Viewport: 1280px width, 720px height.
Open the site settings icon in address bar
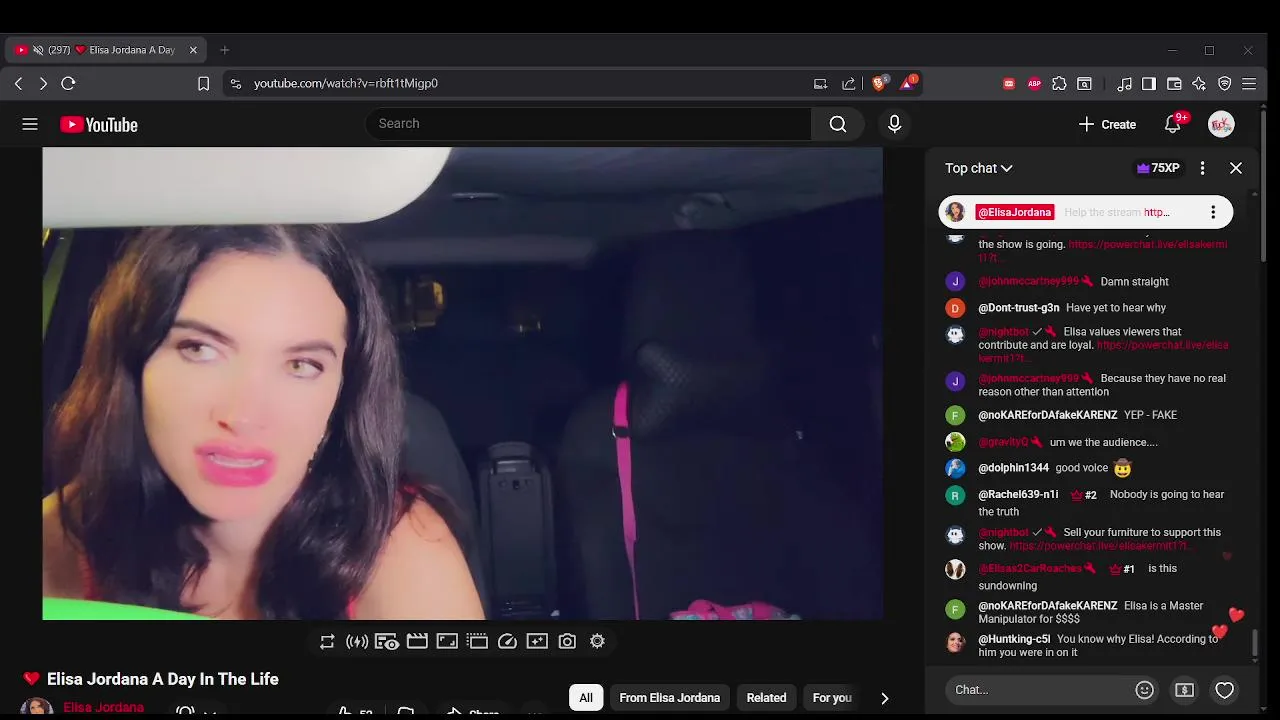point(235,84)
